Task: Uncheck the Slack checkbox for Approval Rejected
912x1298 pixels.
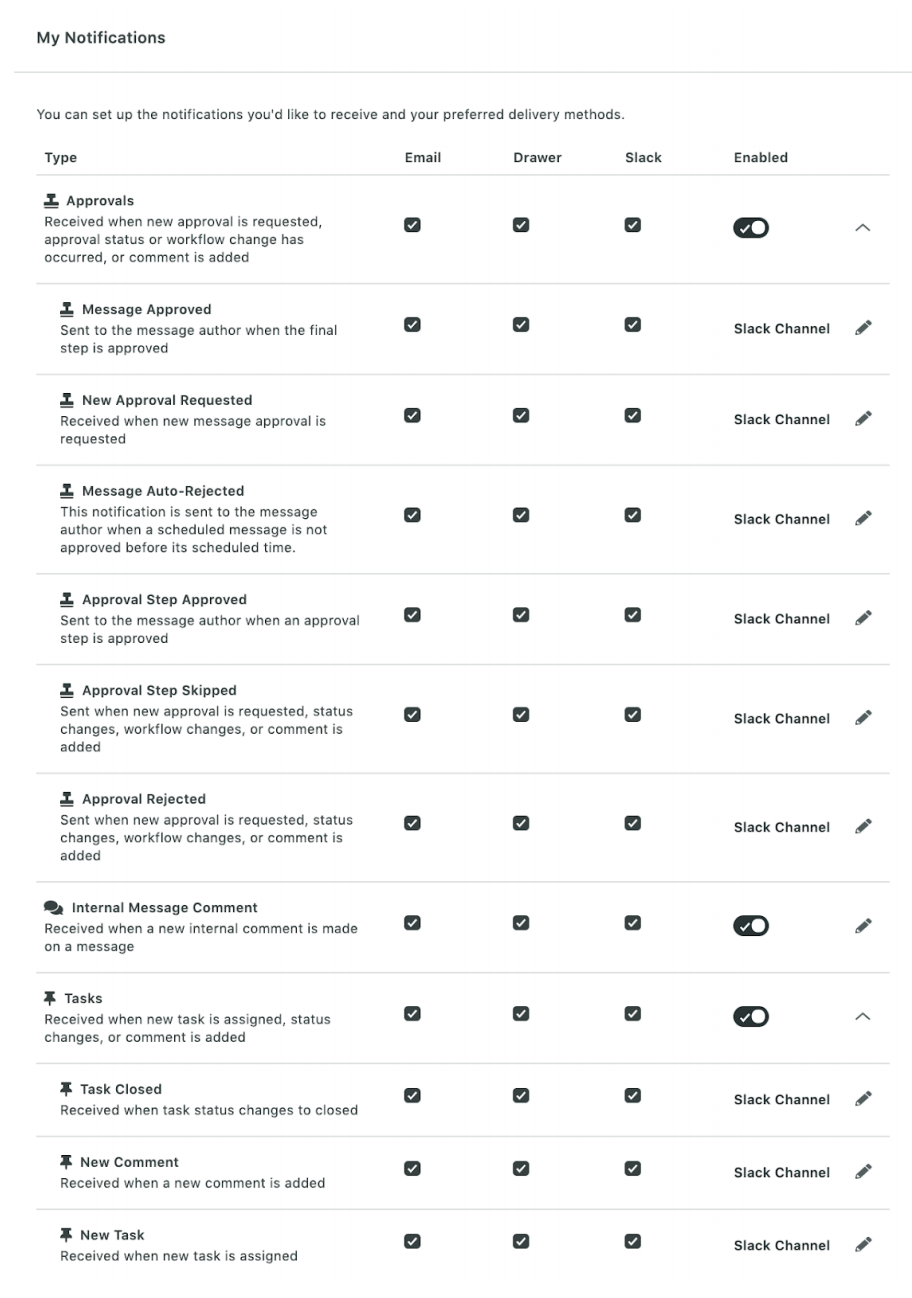Action: tap(632, 823)
